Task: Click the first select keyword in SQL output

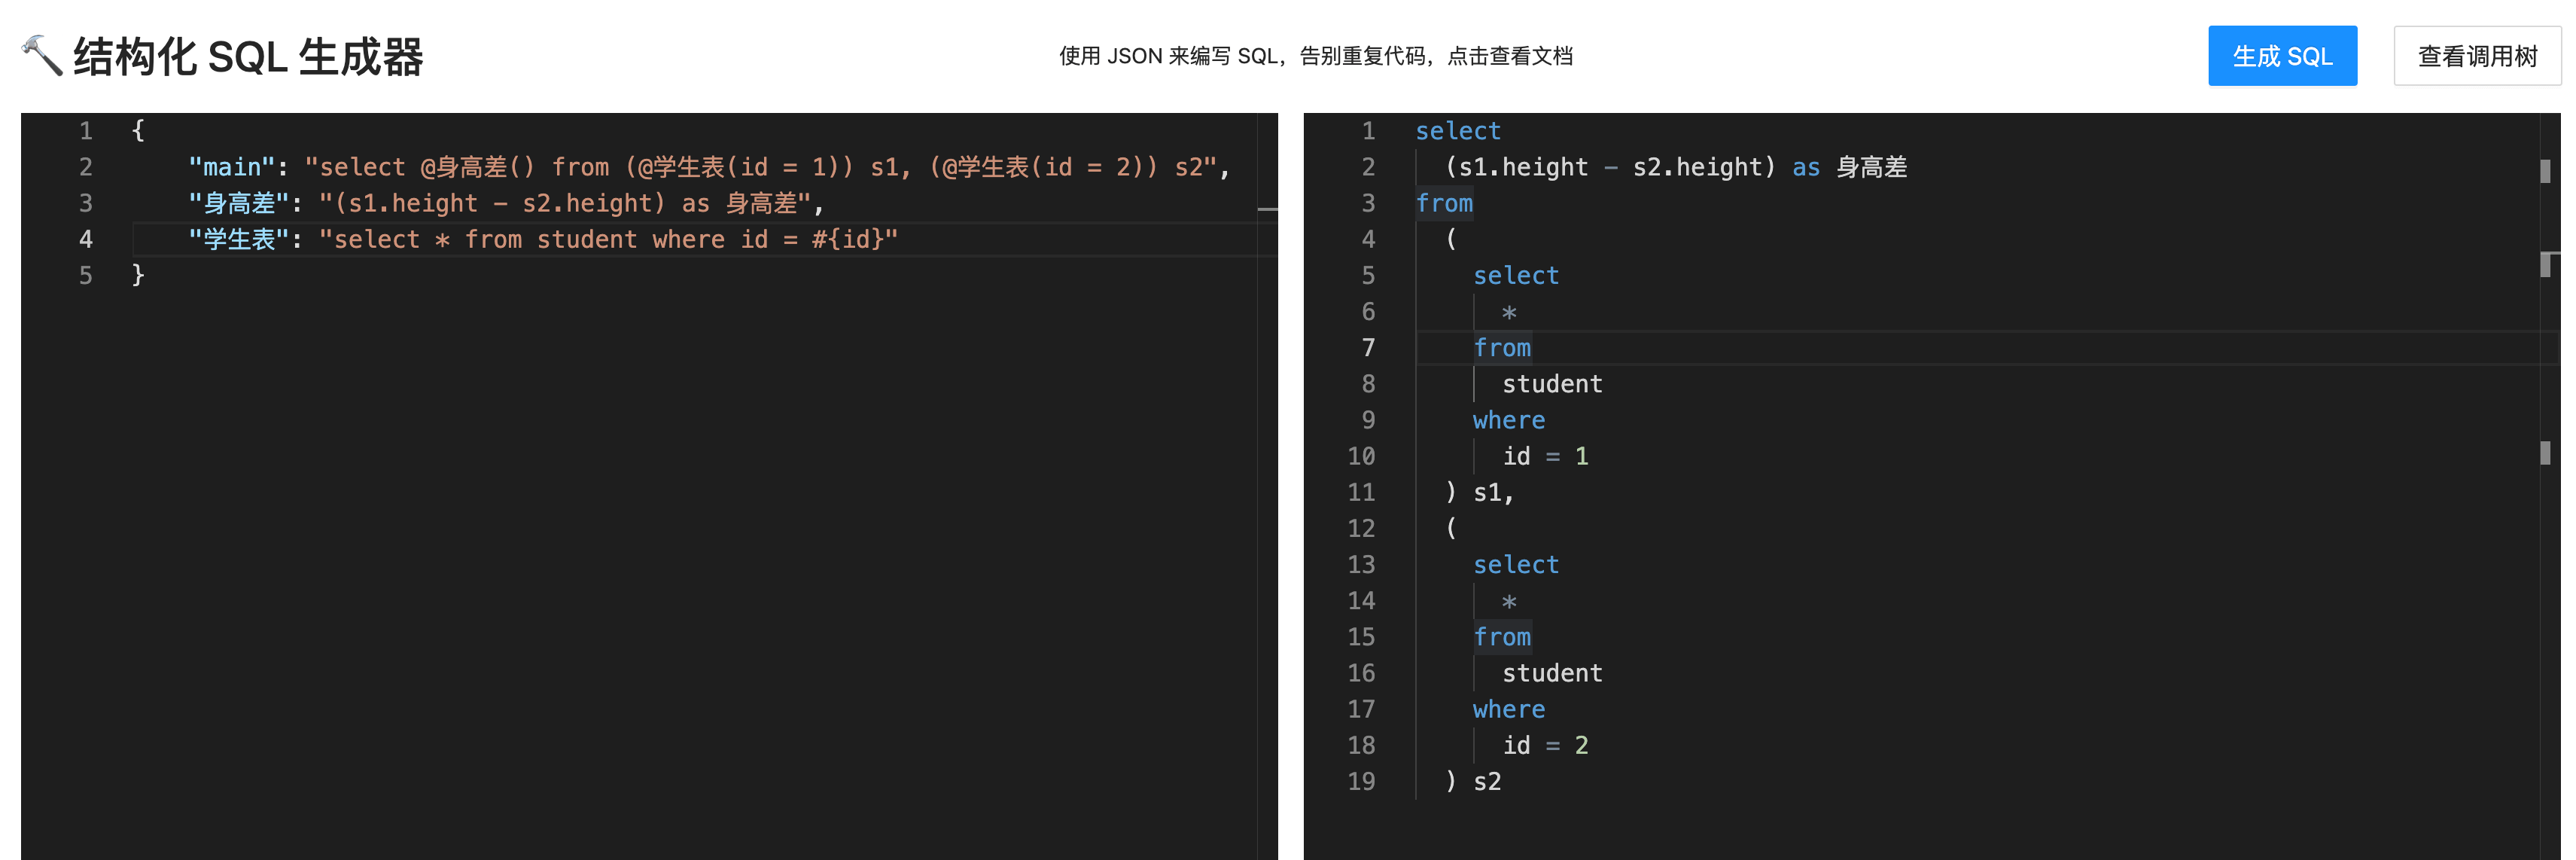Action: pyautogui.click(x=1457, y=131)
